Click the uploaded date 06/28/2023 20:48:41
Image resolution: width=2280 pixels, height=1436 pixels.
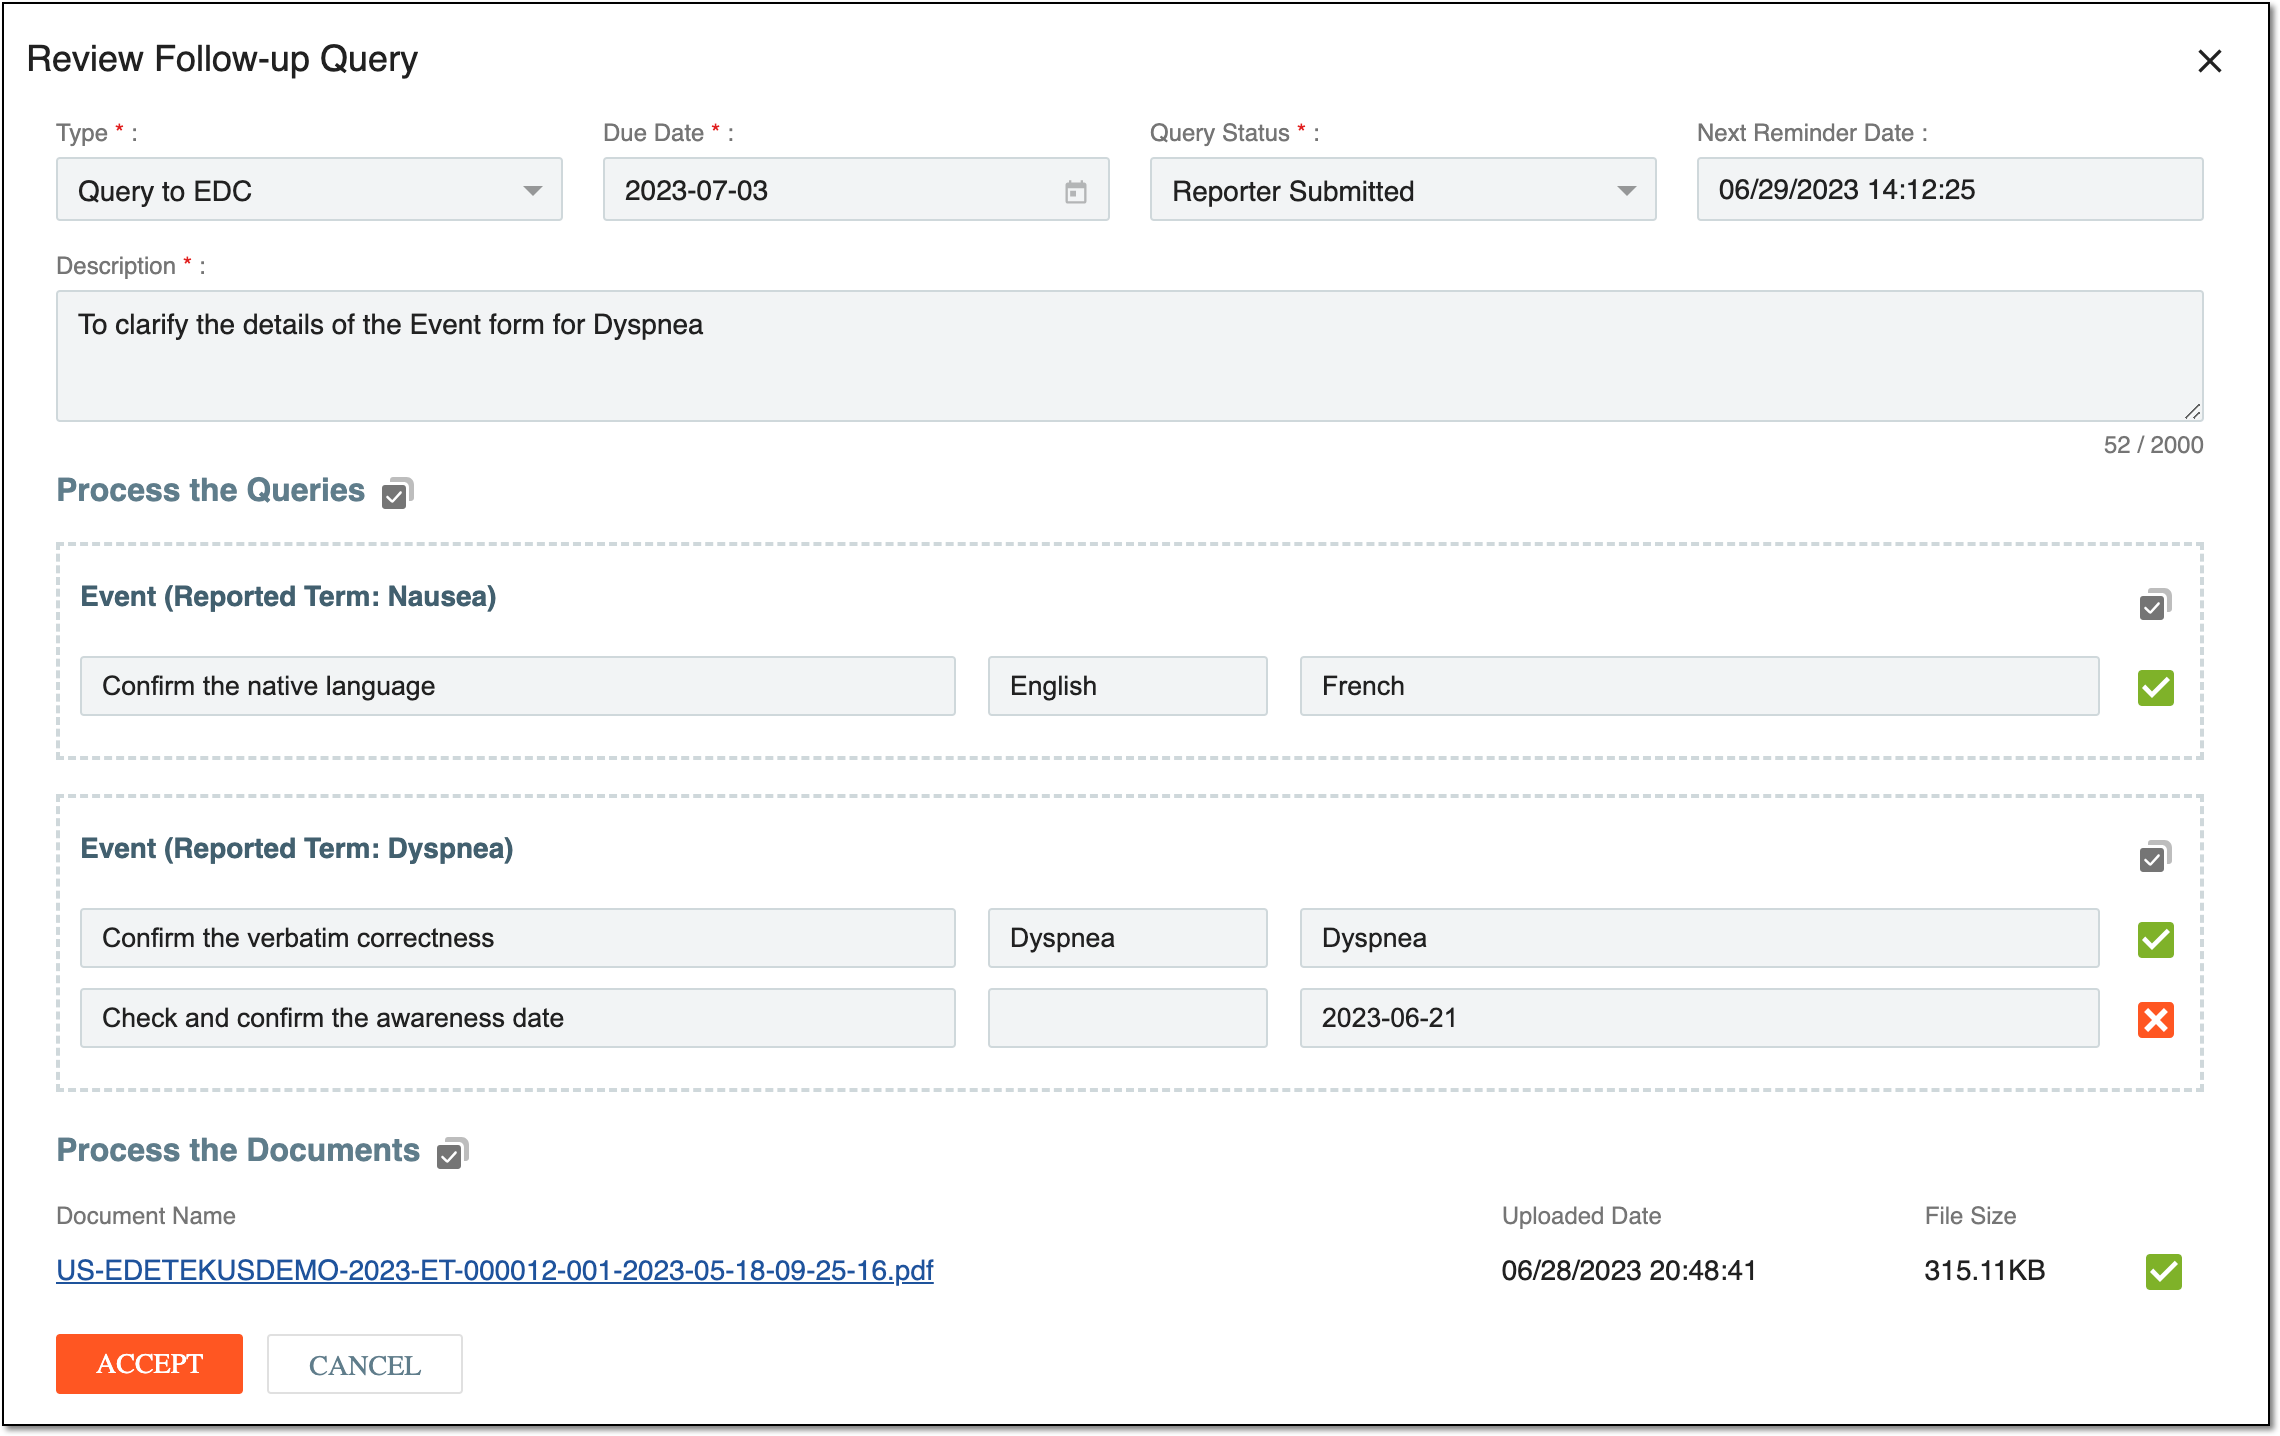point(1628,1271)
